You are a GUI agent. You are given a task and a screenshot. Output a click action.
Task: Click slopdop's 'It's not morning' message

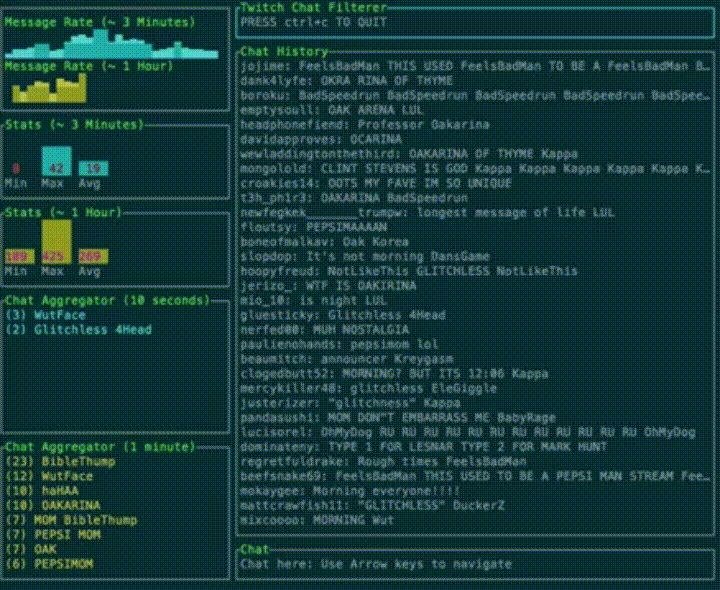click(365, 256)
